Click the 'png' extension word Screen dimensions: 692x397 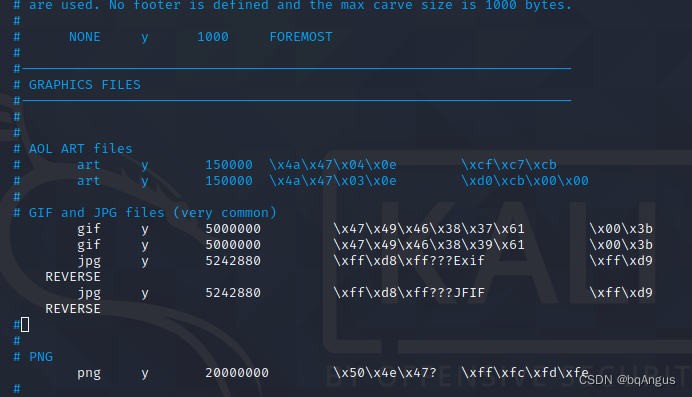coord(89,374)
